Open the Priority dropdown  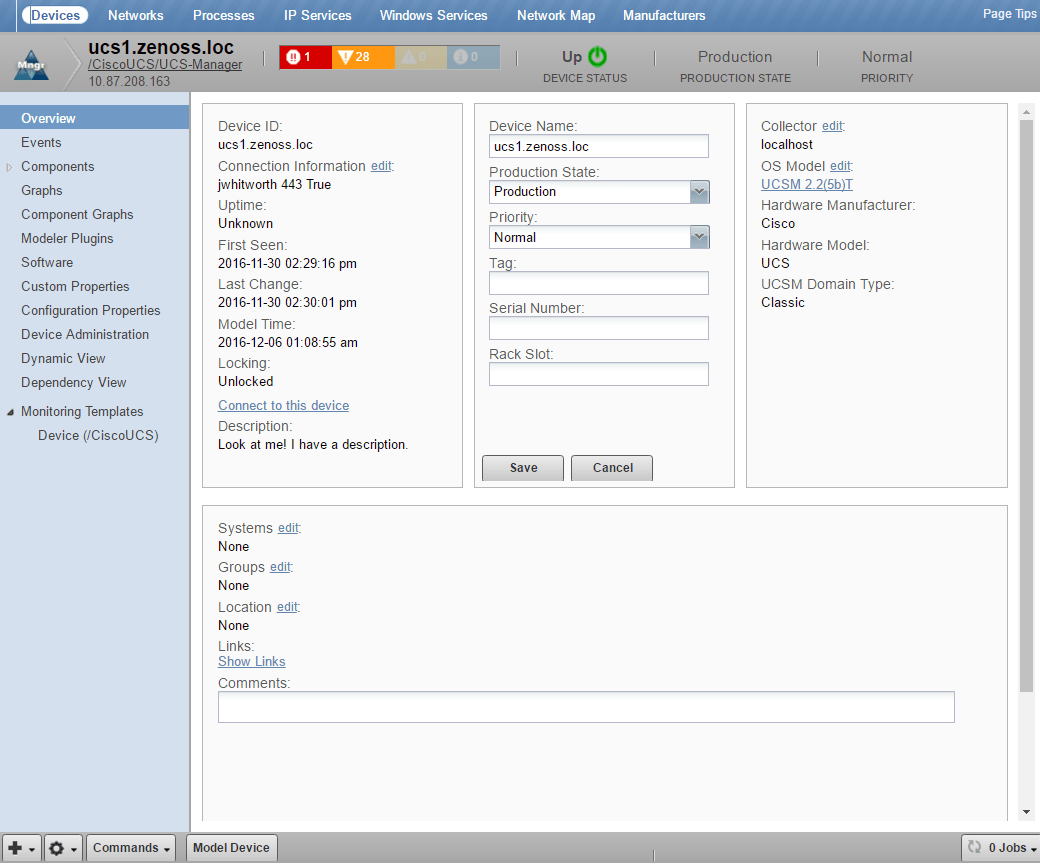click(699, 237)
